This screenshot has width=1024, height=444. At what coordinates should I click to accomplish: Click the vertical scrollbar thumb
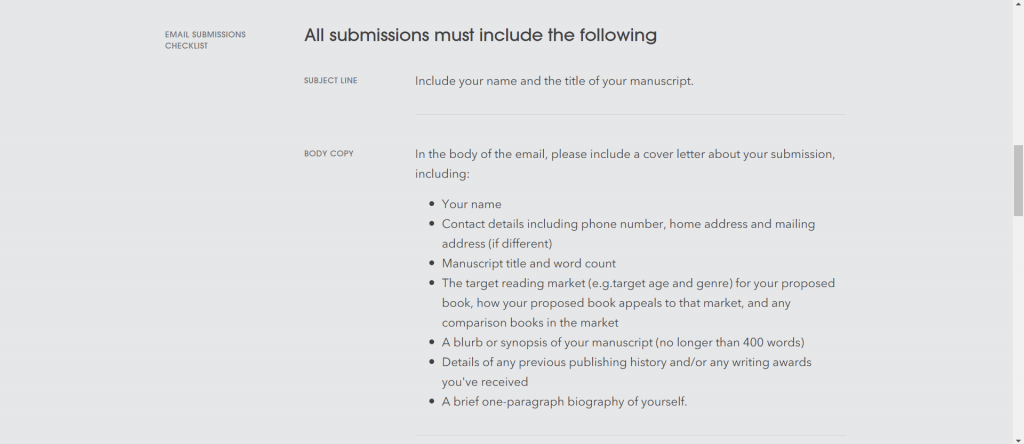(1018, 180)
